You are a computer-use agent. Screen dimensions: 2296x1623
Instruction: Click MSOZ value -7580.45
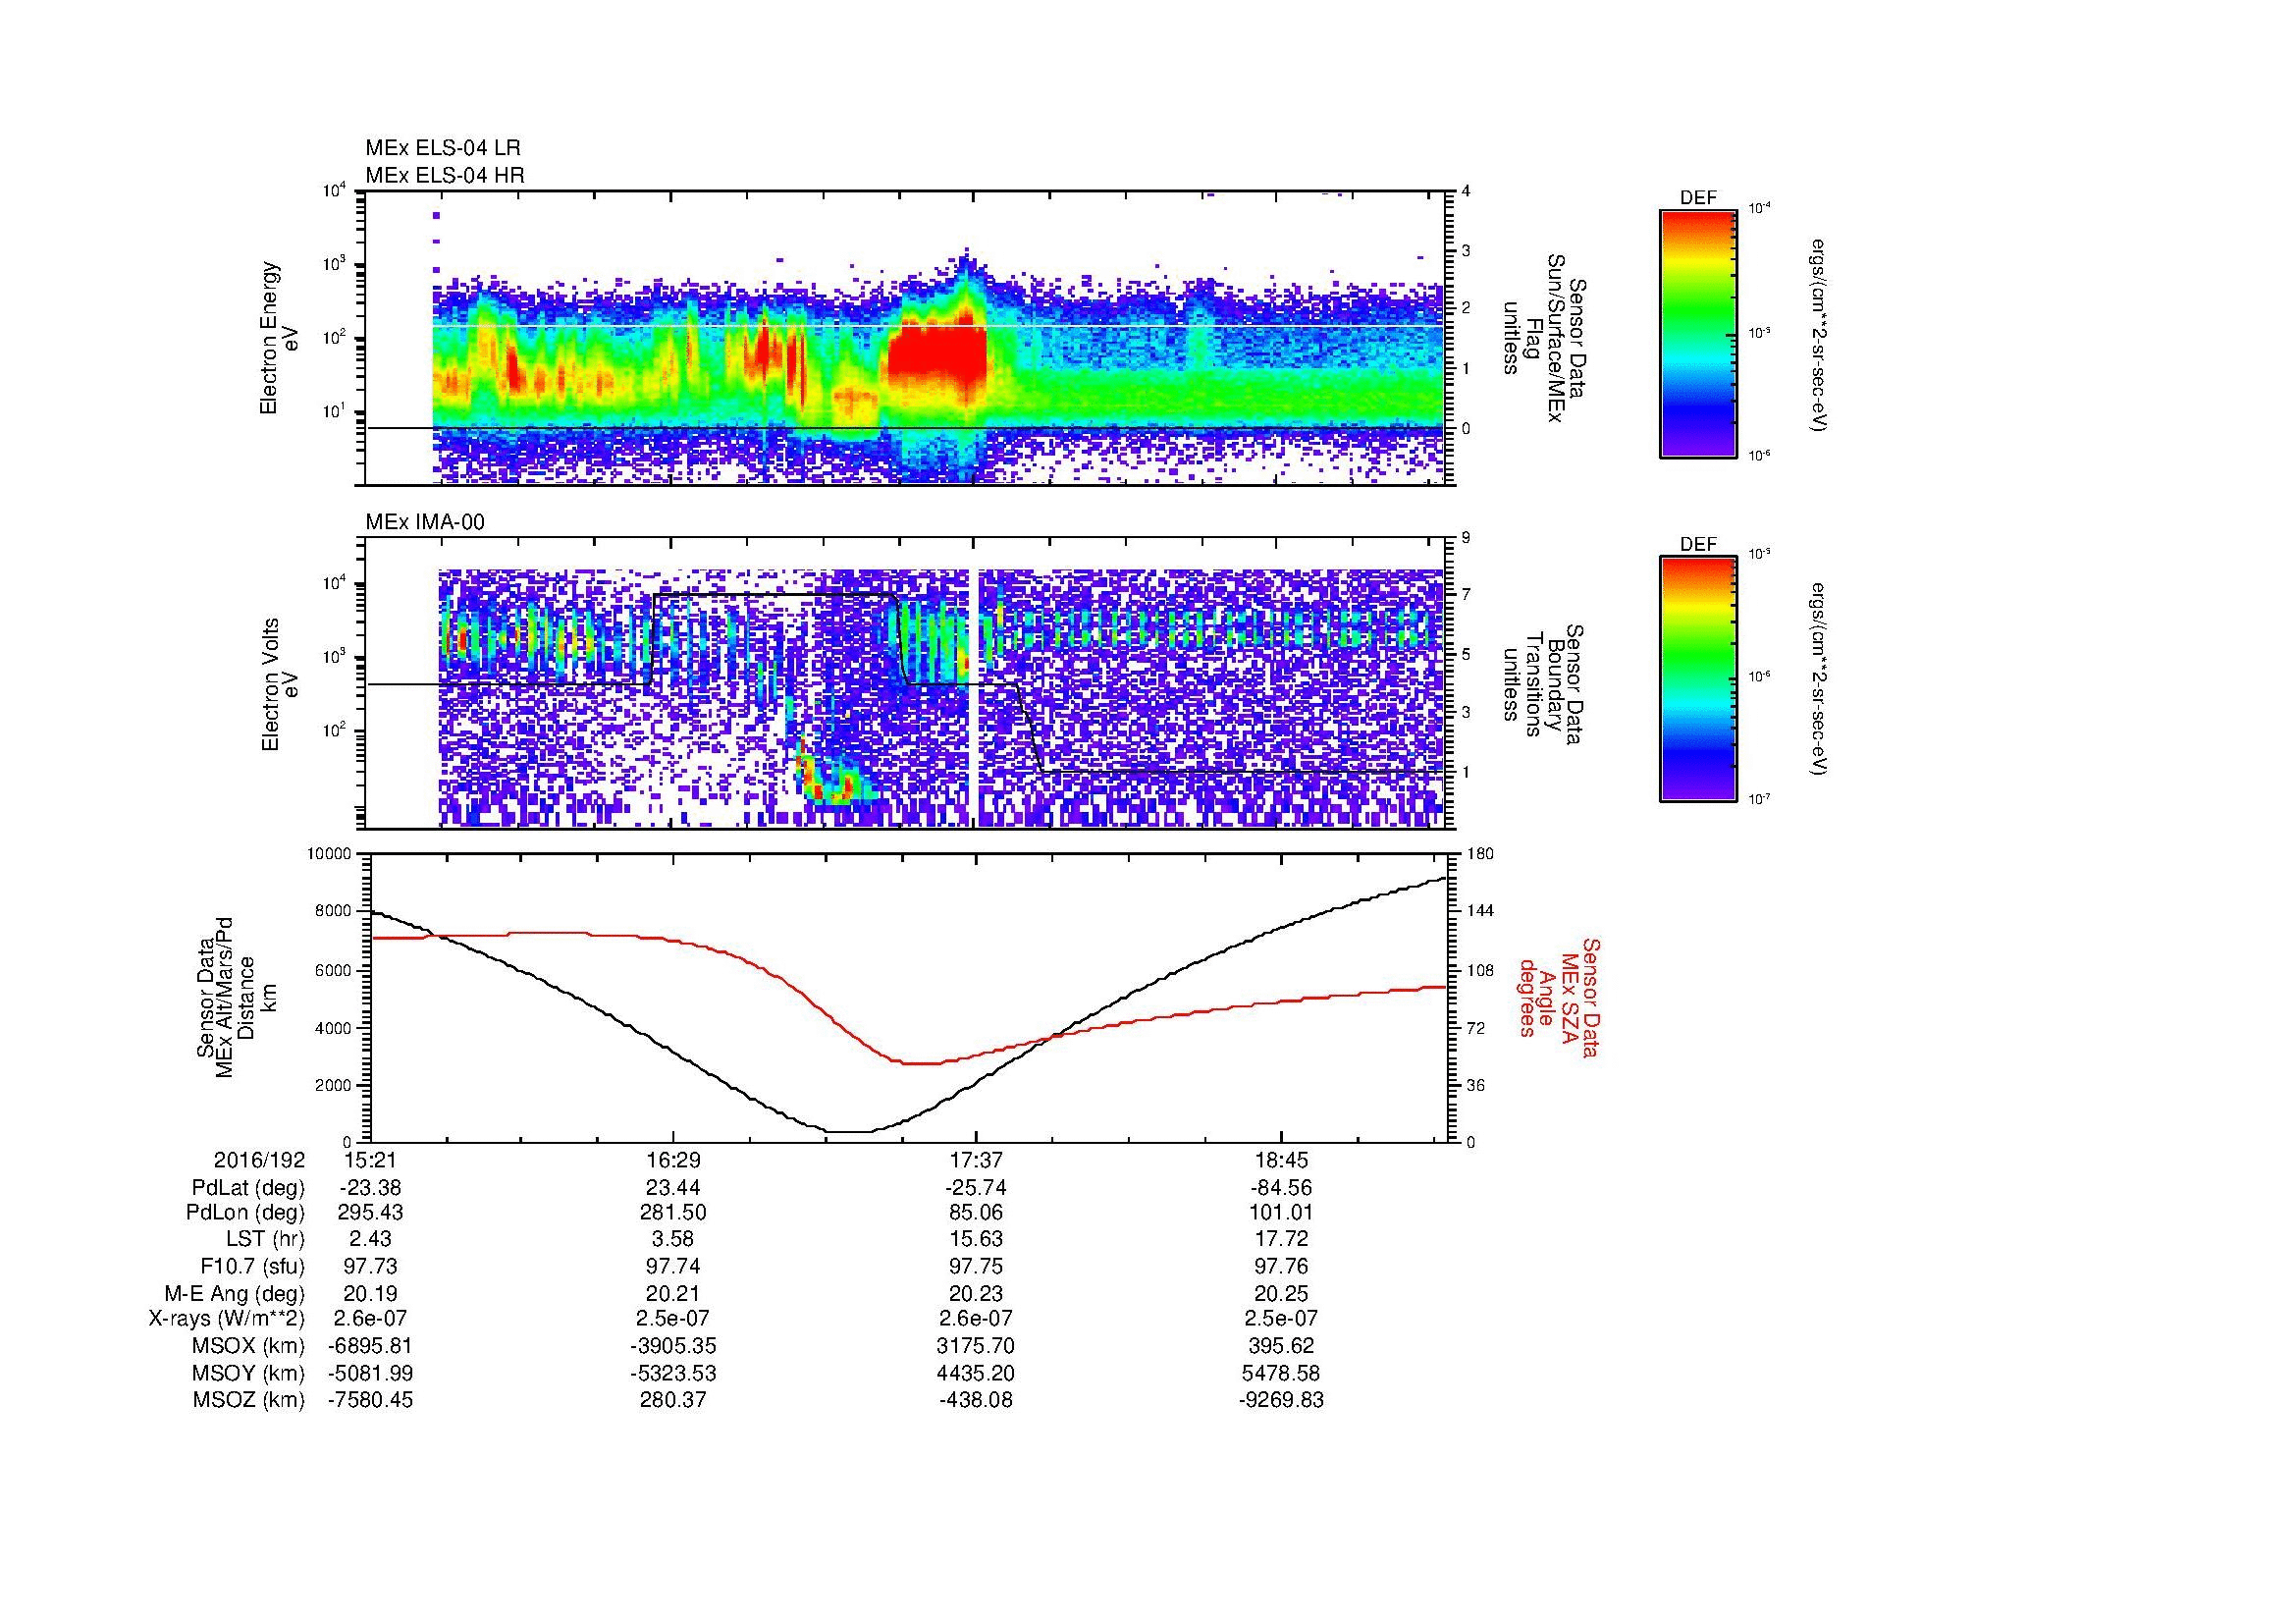[x=370, y=1400]
